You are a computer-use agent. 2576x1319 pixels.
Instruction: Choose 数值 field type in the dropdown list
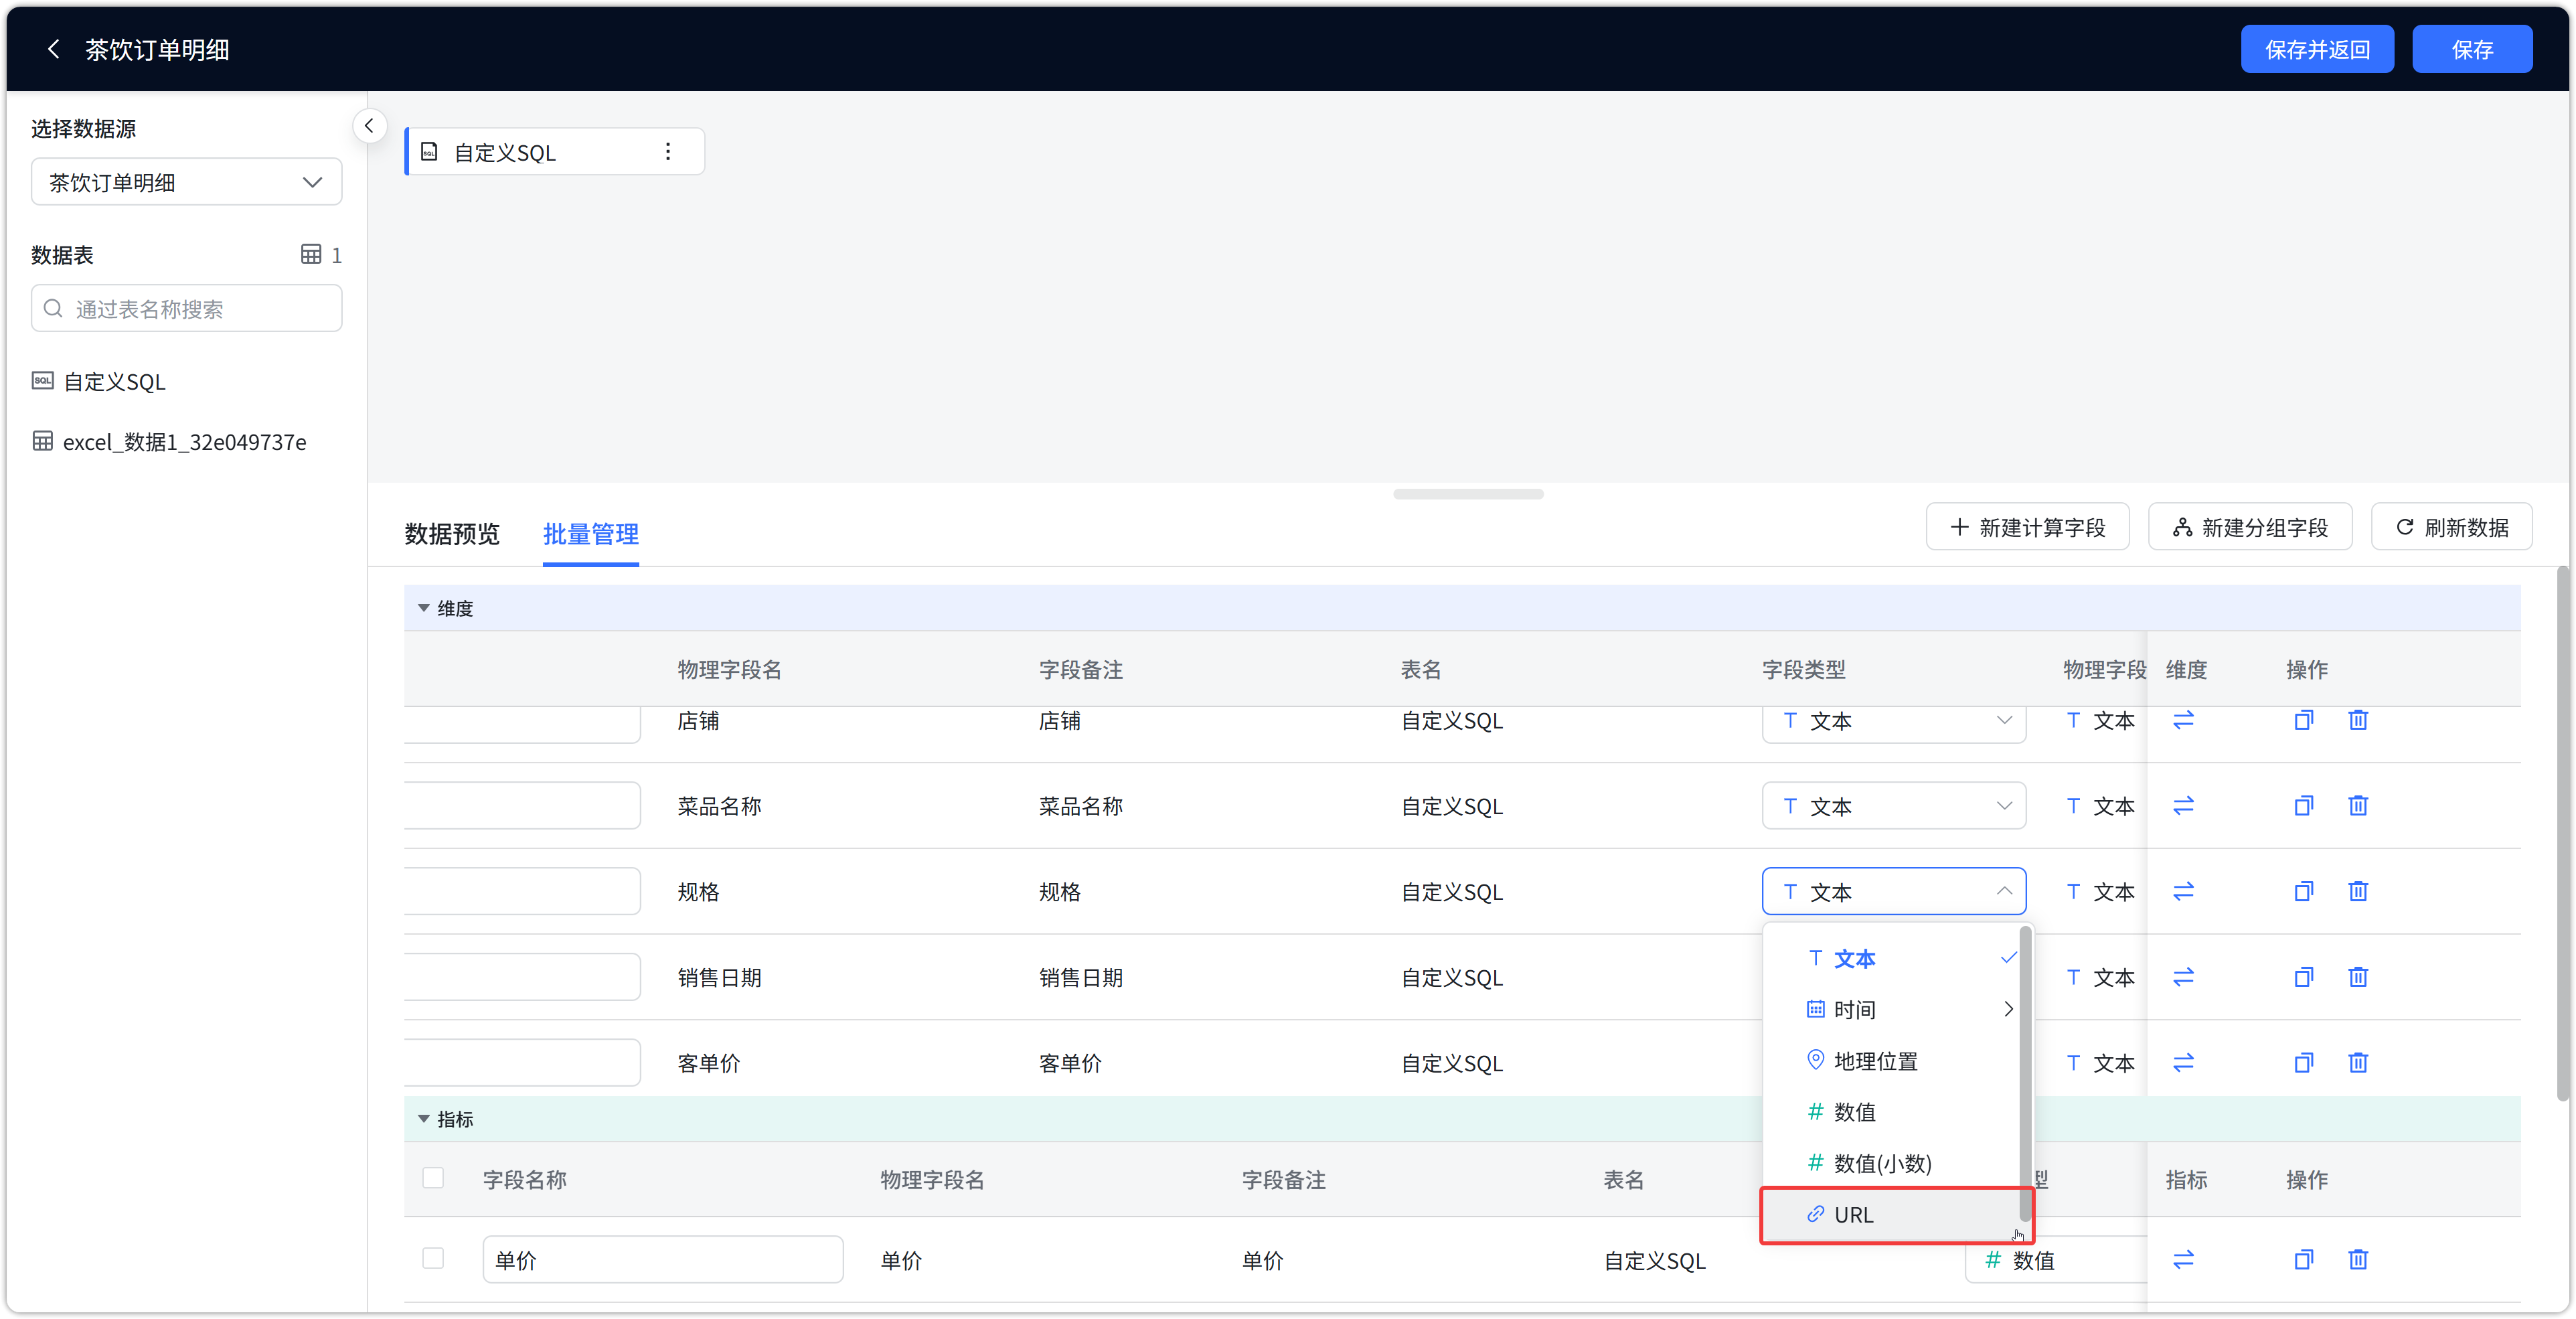pyautogui.click(x=1892, y=1112)
